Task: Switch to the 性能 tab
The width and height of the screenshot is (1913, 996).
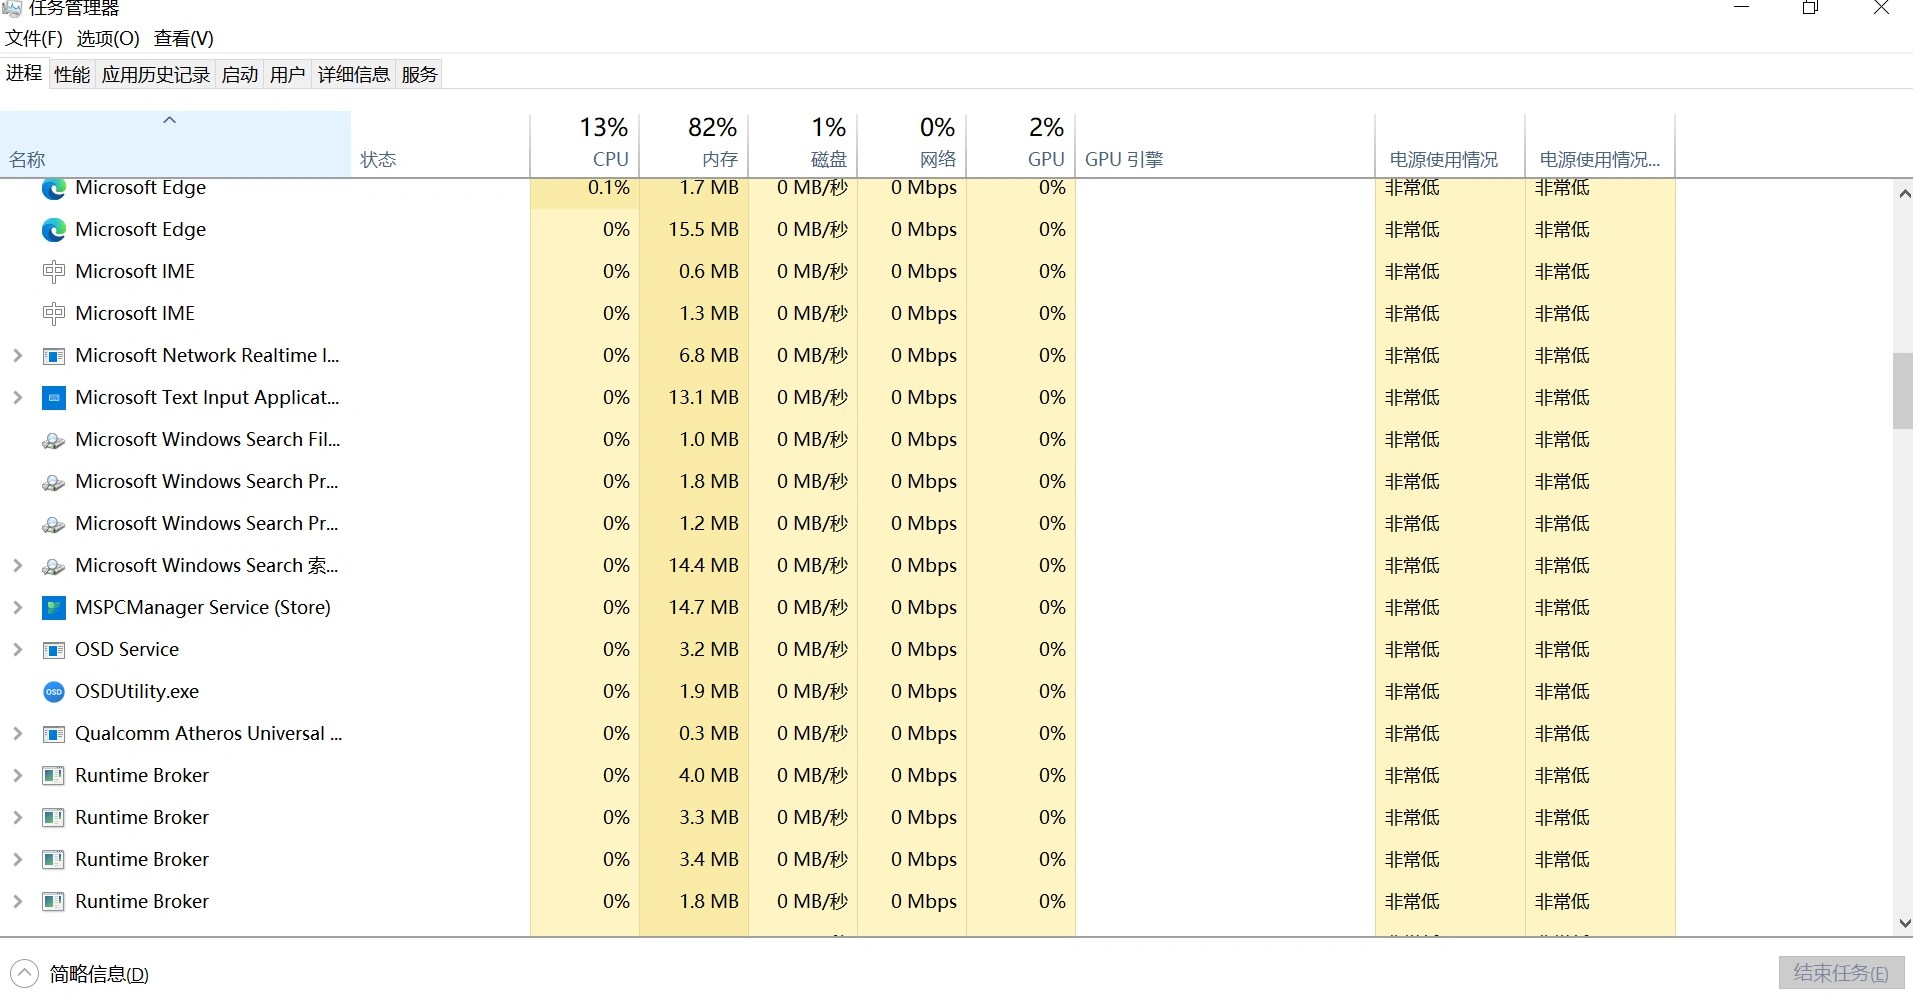Action: pyautogui.click(x=72, y=75)
